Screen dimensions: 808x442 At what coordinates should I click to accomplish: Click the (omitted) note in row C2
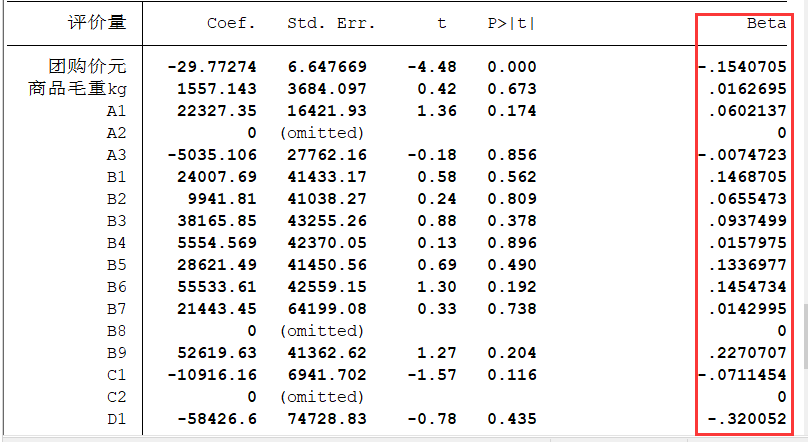[x=322, y=397]
